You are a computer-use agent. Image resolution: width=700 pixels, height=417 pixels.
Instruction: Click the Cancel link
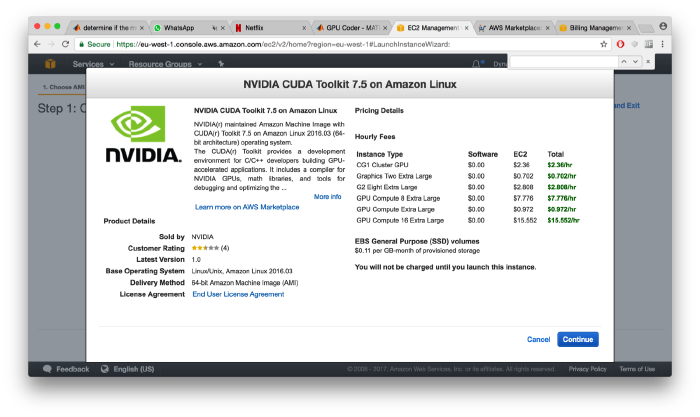pyautogui.click(x=538, y=339)
